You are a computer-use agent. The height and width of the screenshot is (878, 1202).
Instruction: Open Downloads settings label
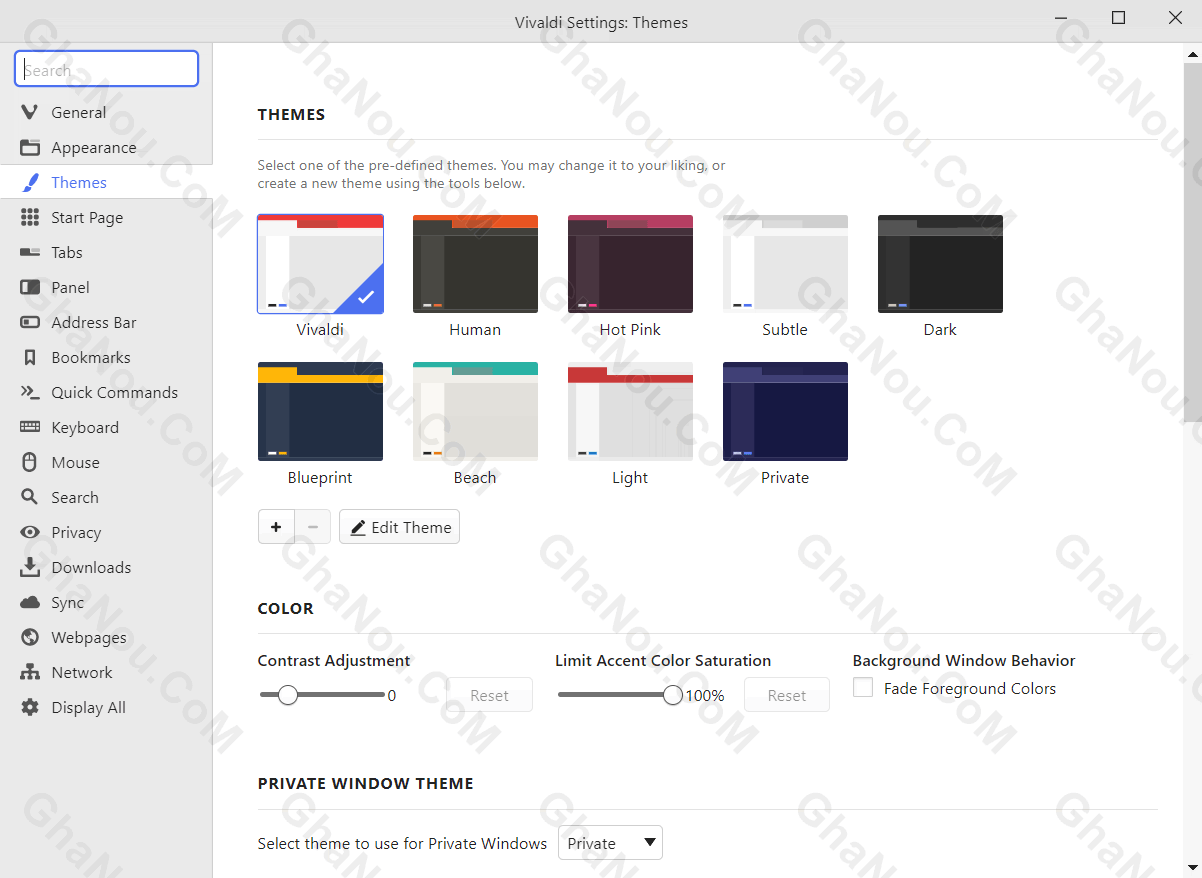tap(91, 567)
